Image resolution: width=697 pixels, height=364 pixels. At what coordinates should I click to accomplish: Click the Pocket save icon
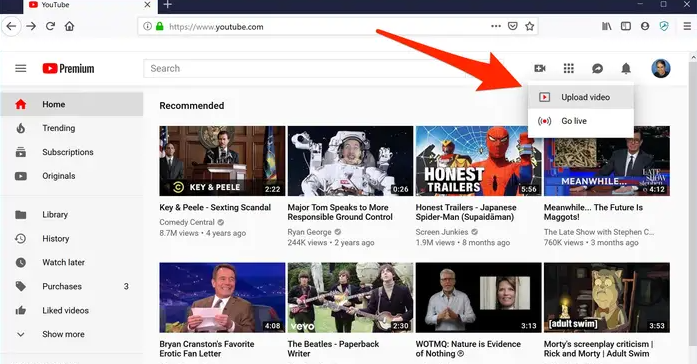pyautogui.click(x=513, y=26)
